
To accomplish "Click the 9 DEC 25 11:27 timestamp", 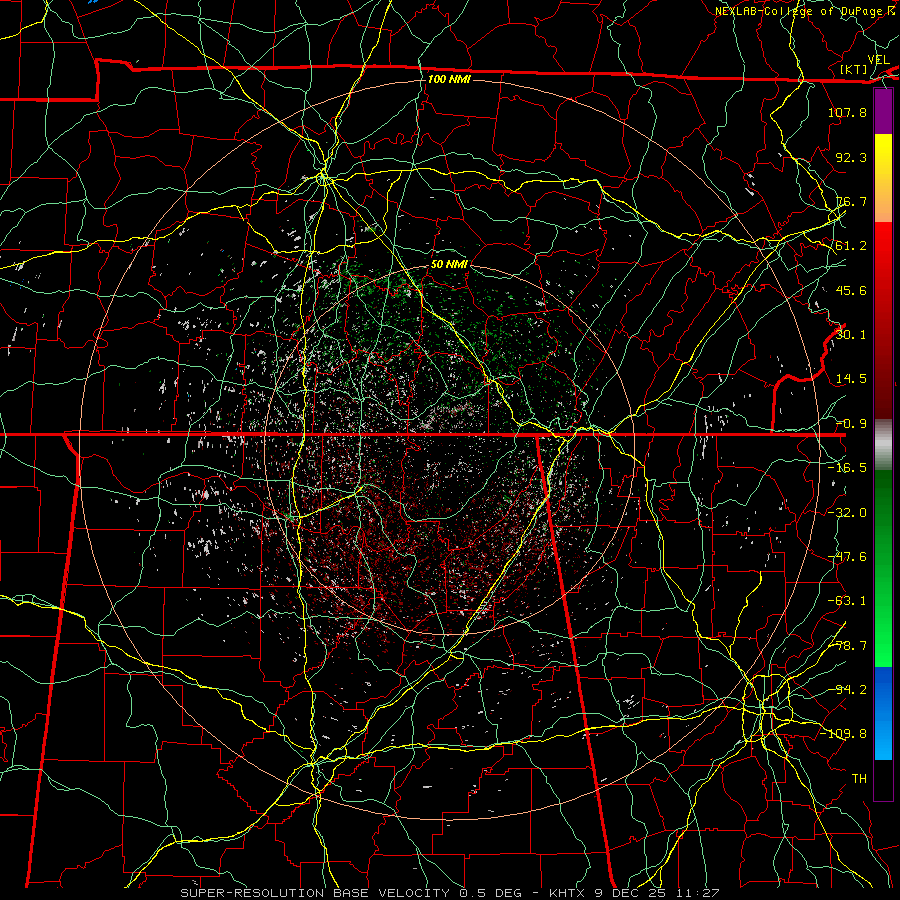I will [659, 893].
